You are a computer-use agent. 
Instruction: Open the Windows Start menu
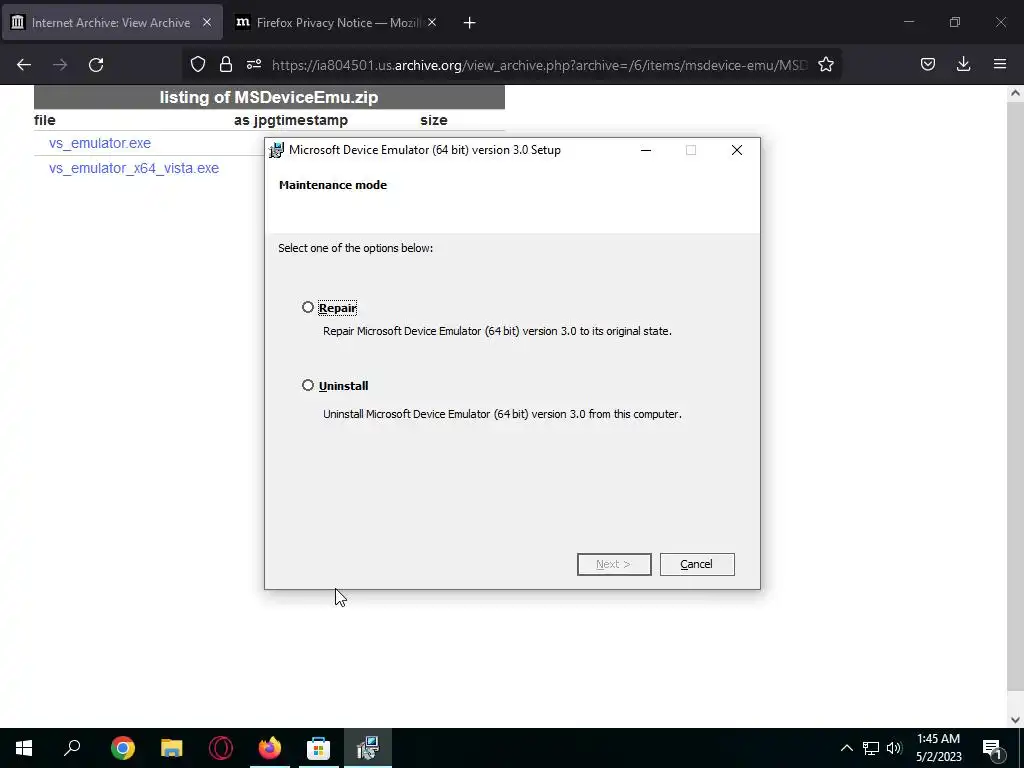pos(24,748)
